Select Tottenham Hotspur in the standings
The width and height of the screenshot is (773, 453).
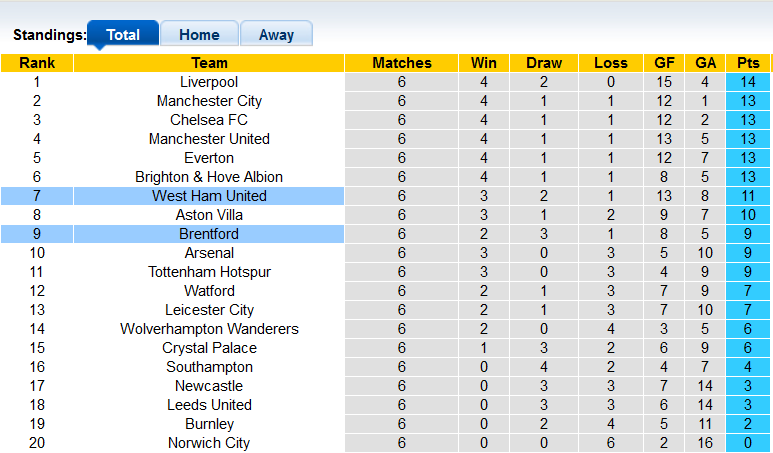coord(209,272)
